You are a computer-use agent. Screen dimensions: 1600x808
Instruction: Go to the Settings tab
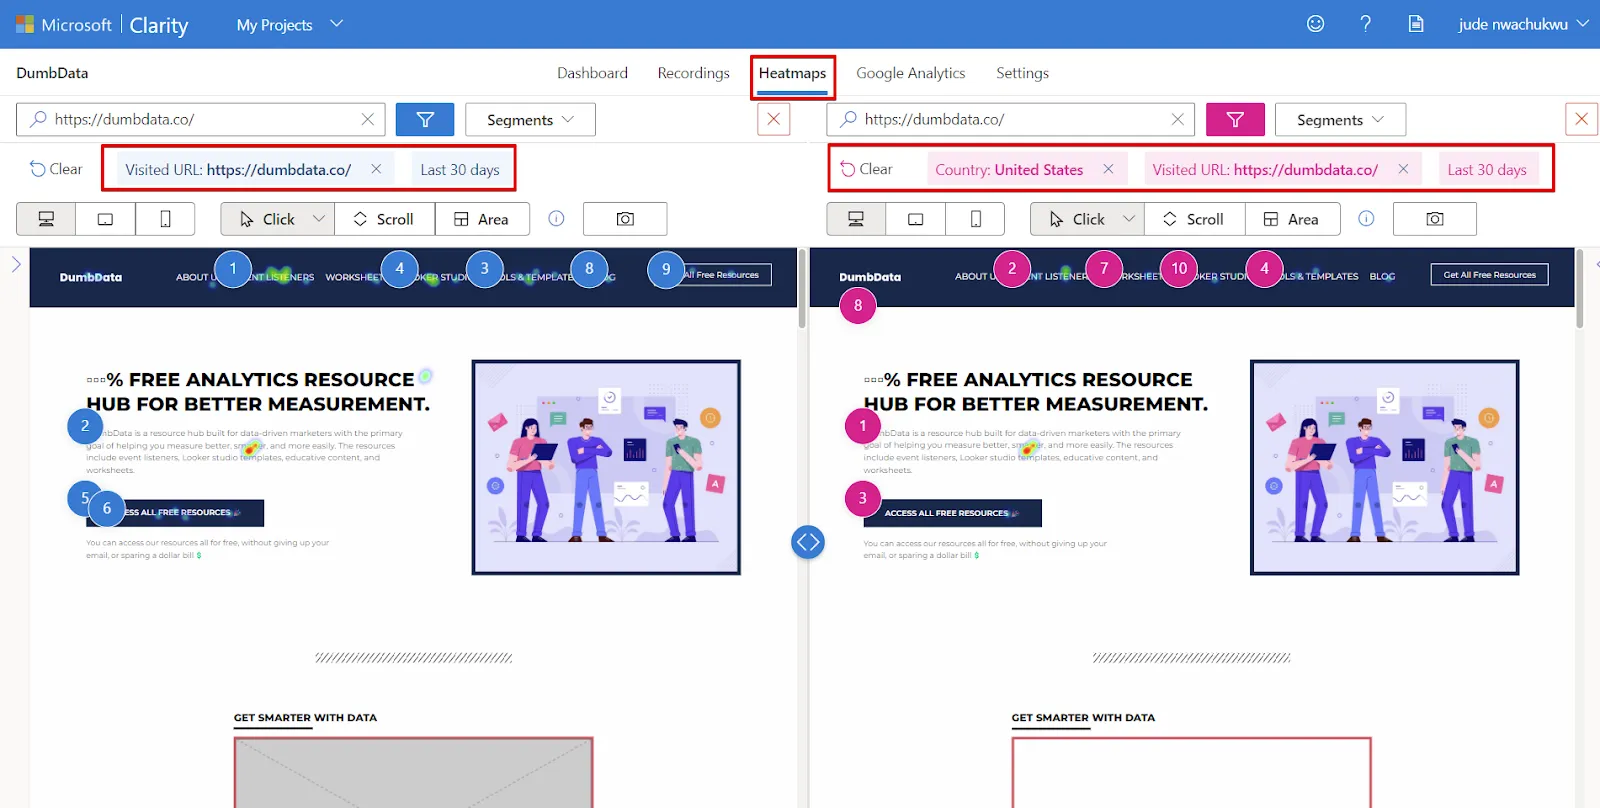pyautogui.click(x=1022, y=73)
